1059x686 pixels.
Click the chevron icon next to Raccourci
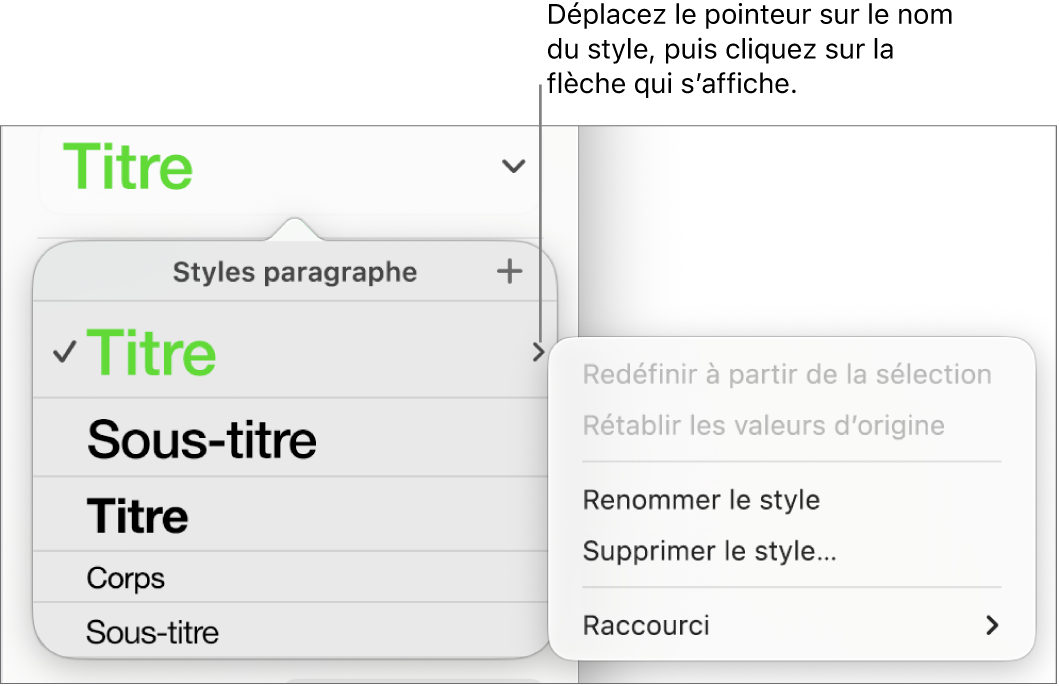pos(991,624)
